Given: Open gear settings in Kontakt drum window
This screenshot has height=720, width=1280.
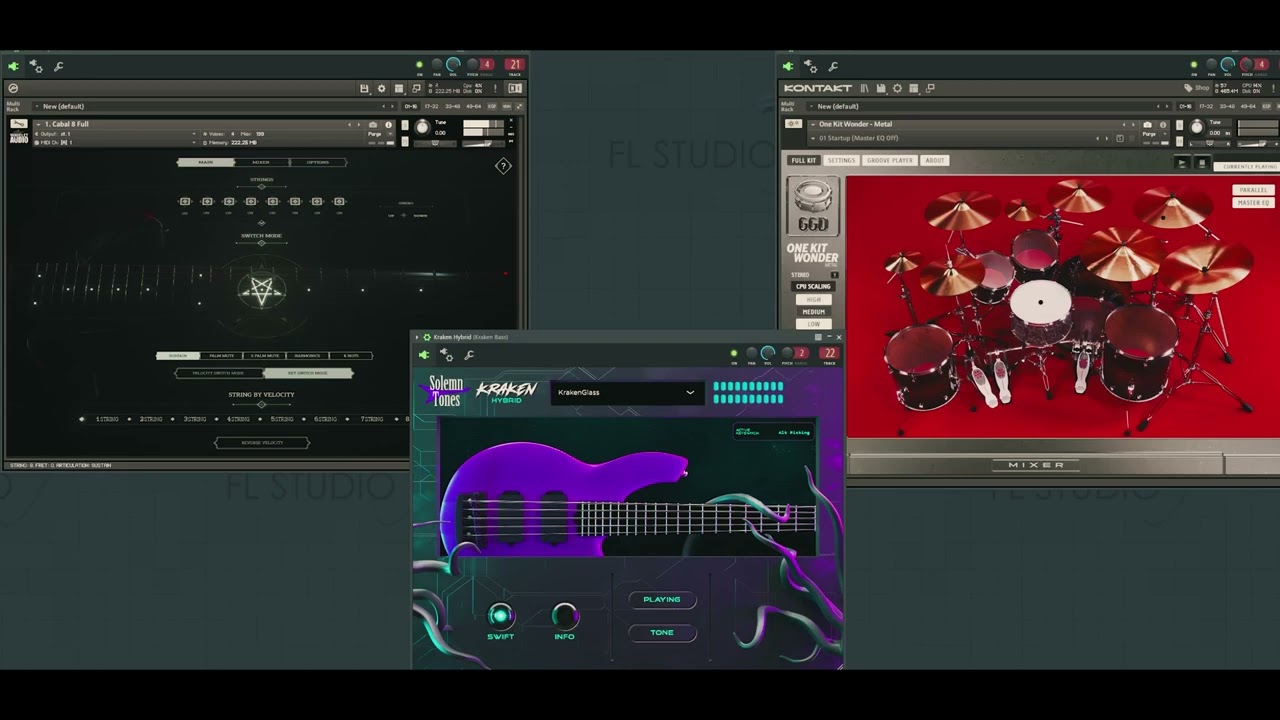Looking at the screenshot, I should tap(897, 88).
